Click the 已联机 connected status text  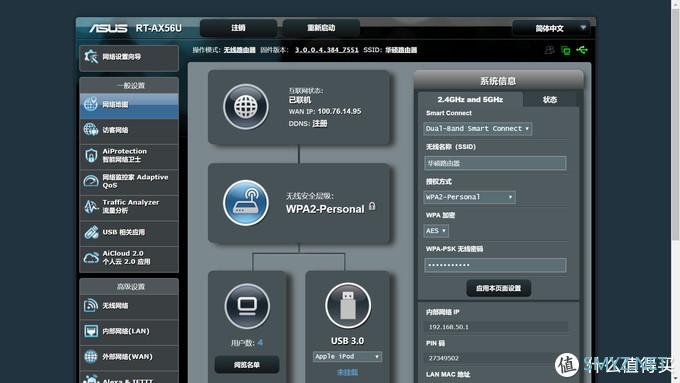(300, 100)
